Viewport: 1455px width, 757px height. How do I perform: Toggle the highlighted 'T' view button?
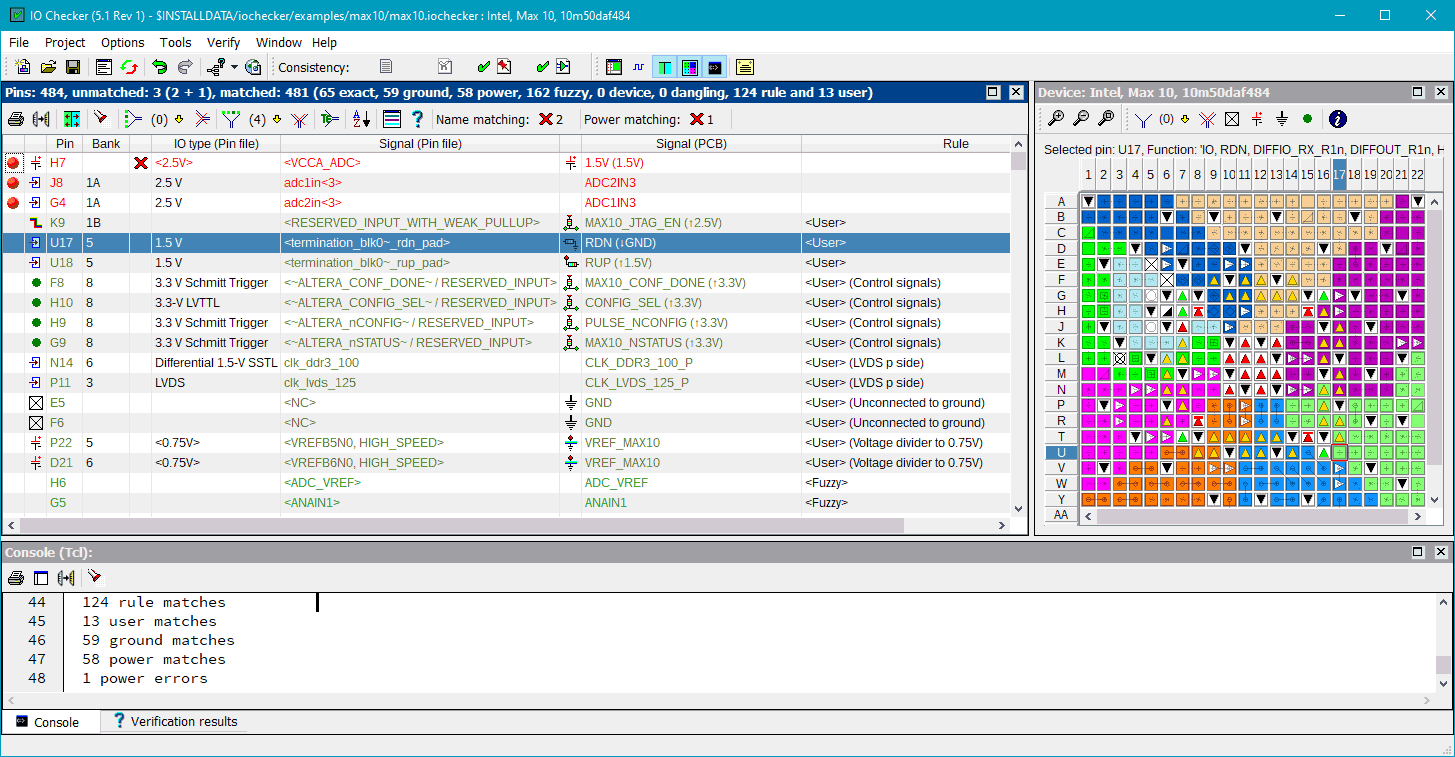coord(665,67)
